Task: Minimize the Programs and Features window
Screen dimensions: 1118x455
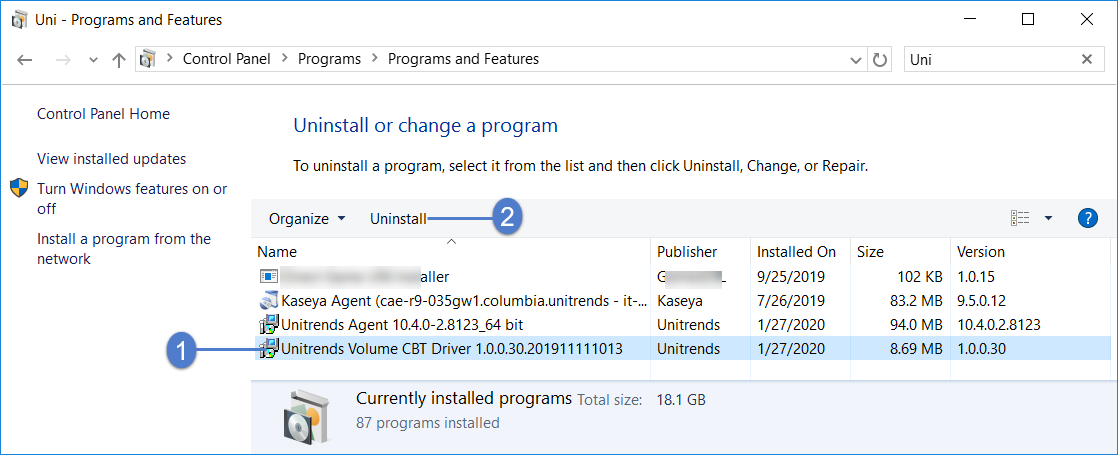Action: tap(969, 19)
